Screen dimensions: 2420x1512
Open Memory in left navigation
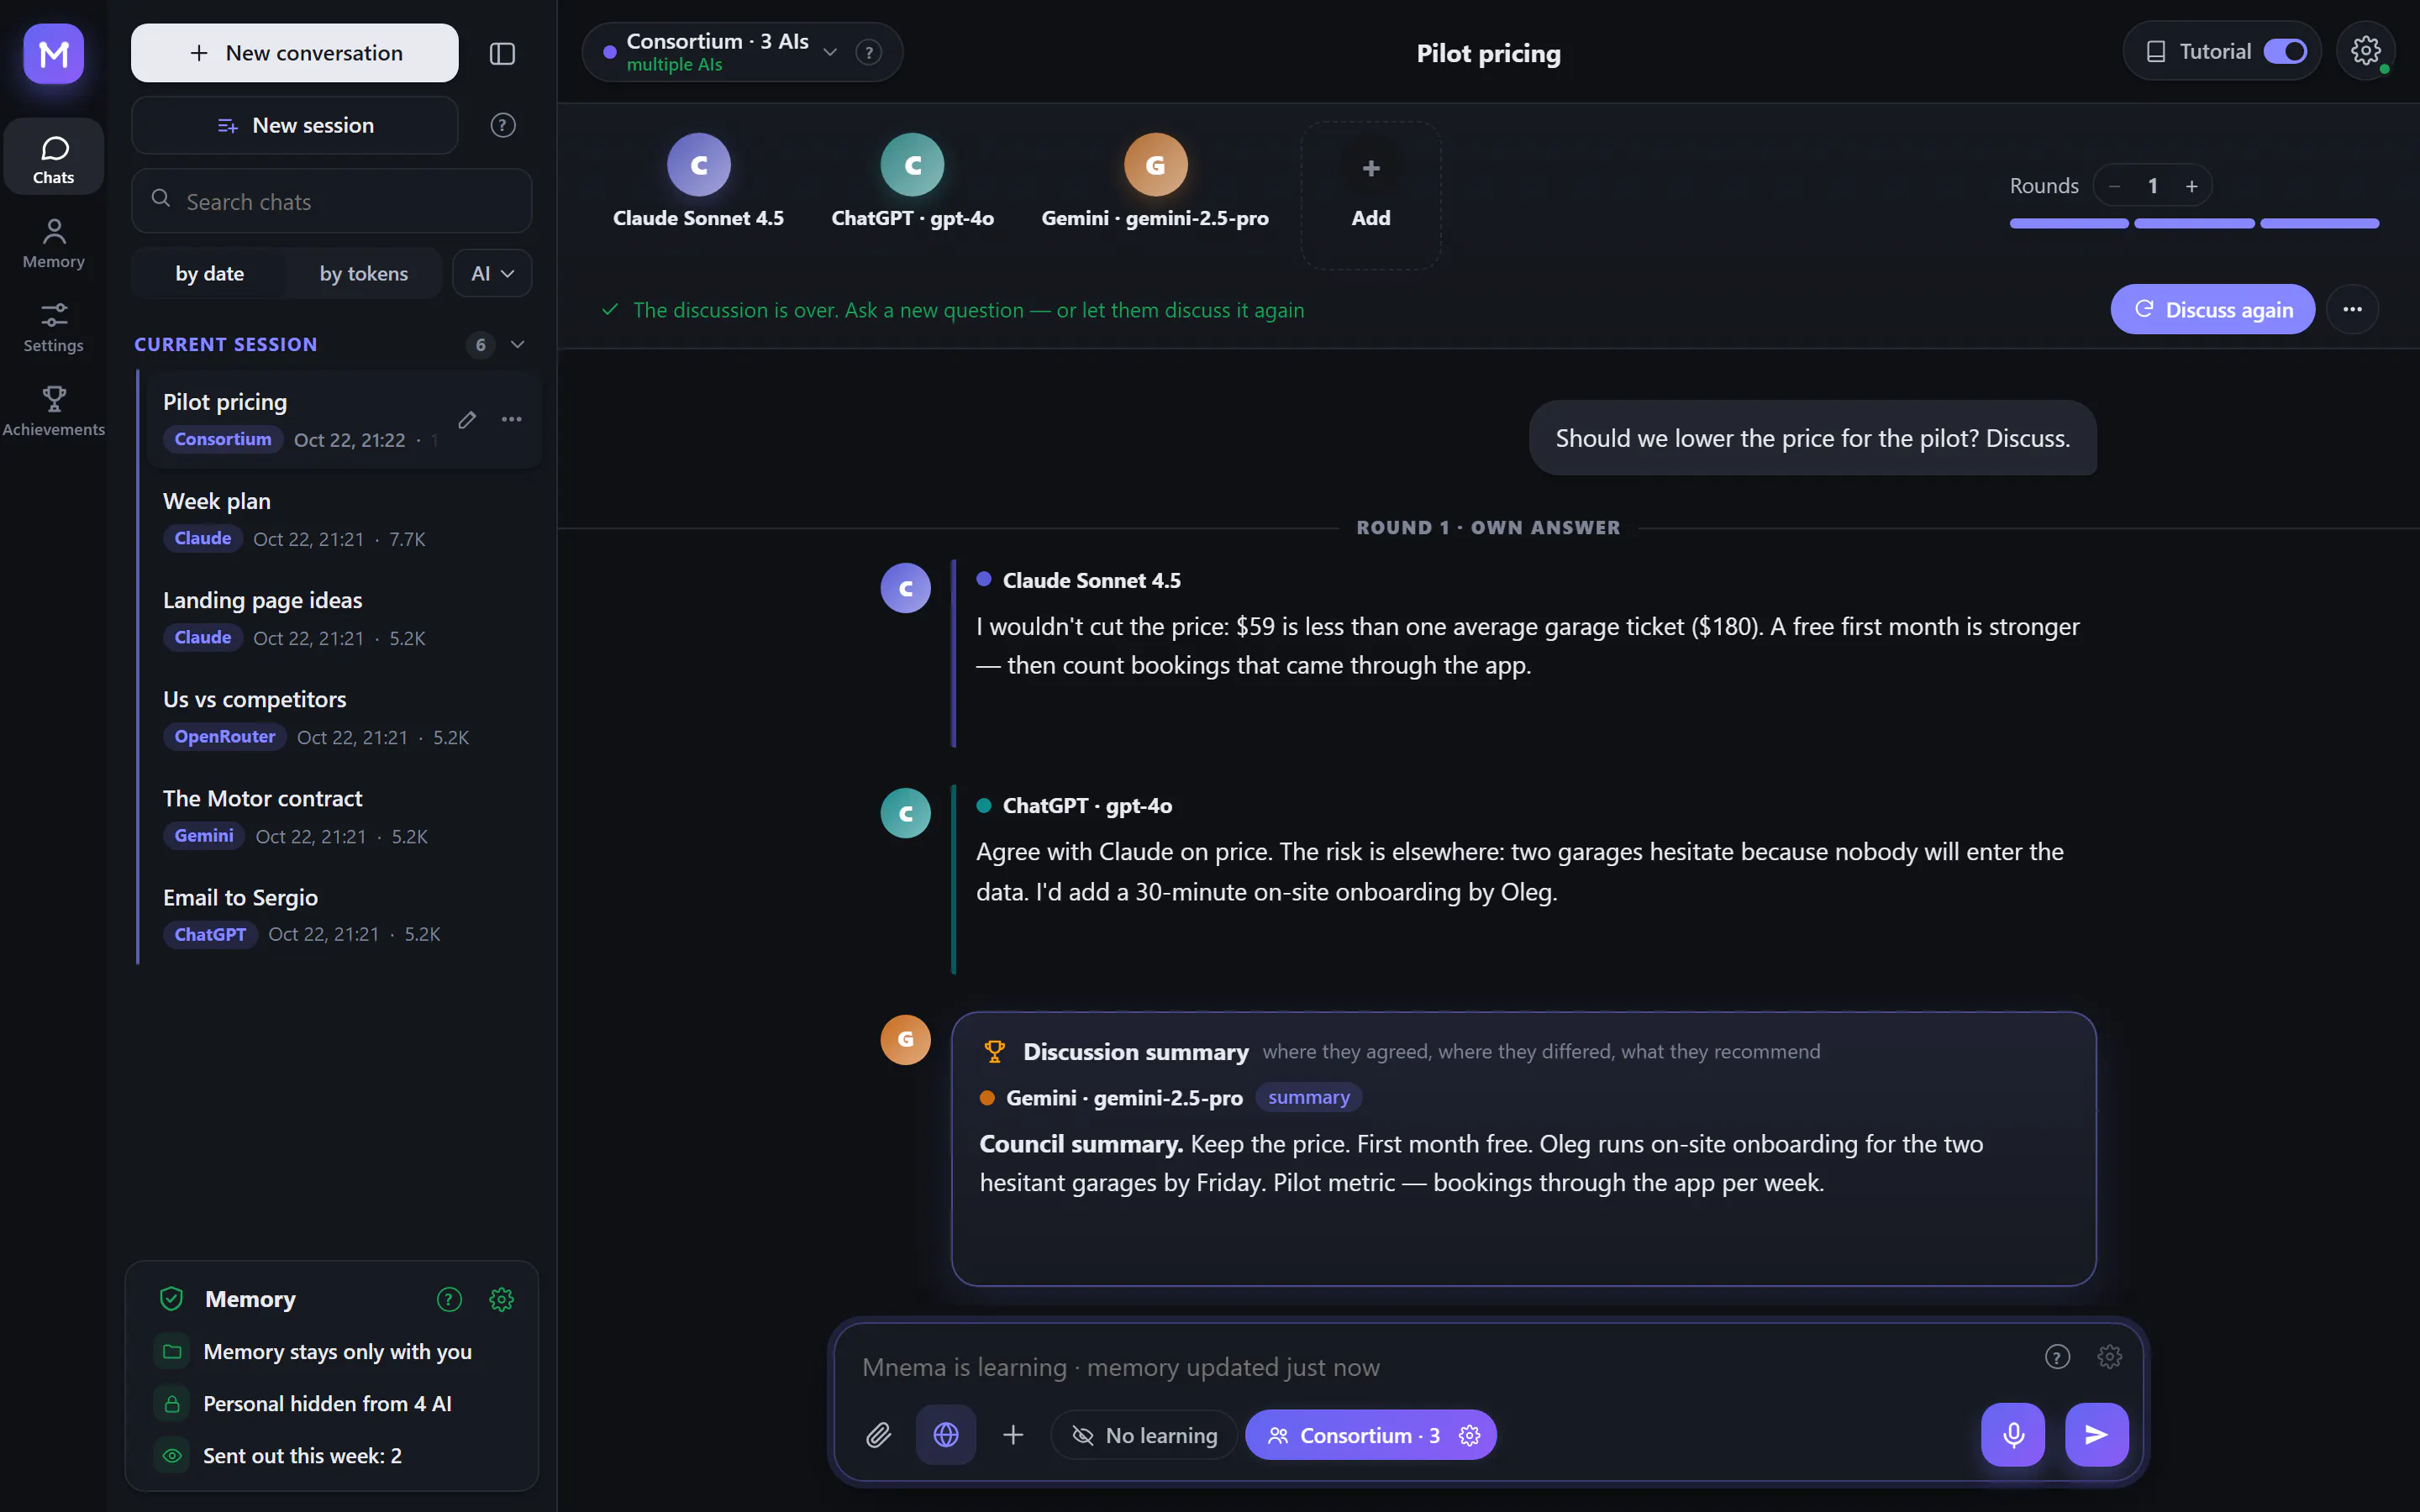point(54,243)
